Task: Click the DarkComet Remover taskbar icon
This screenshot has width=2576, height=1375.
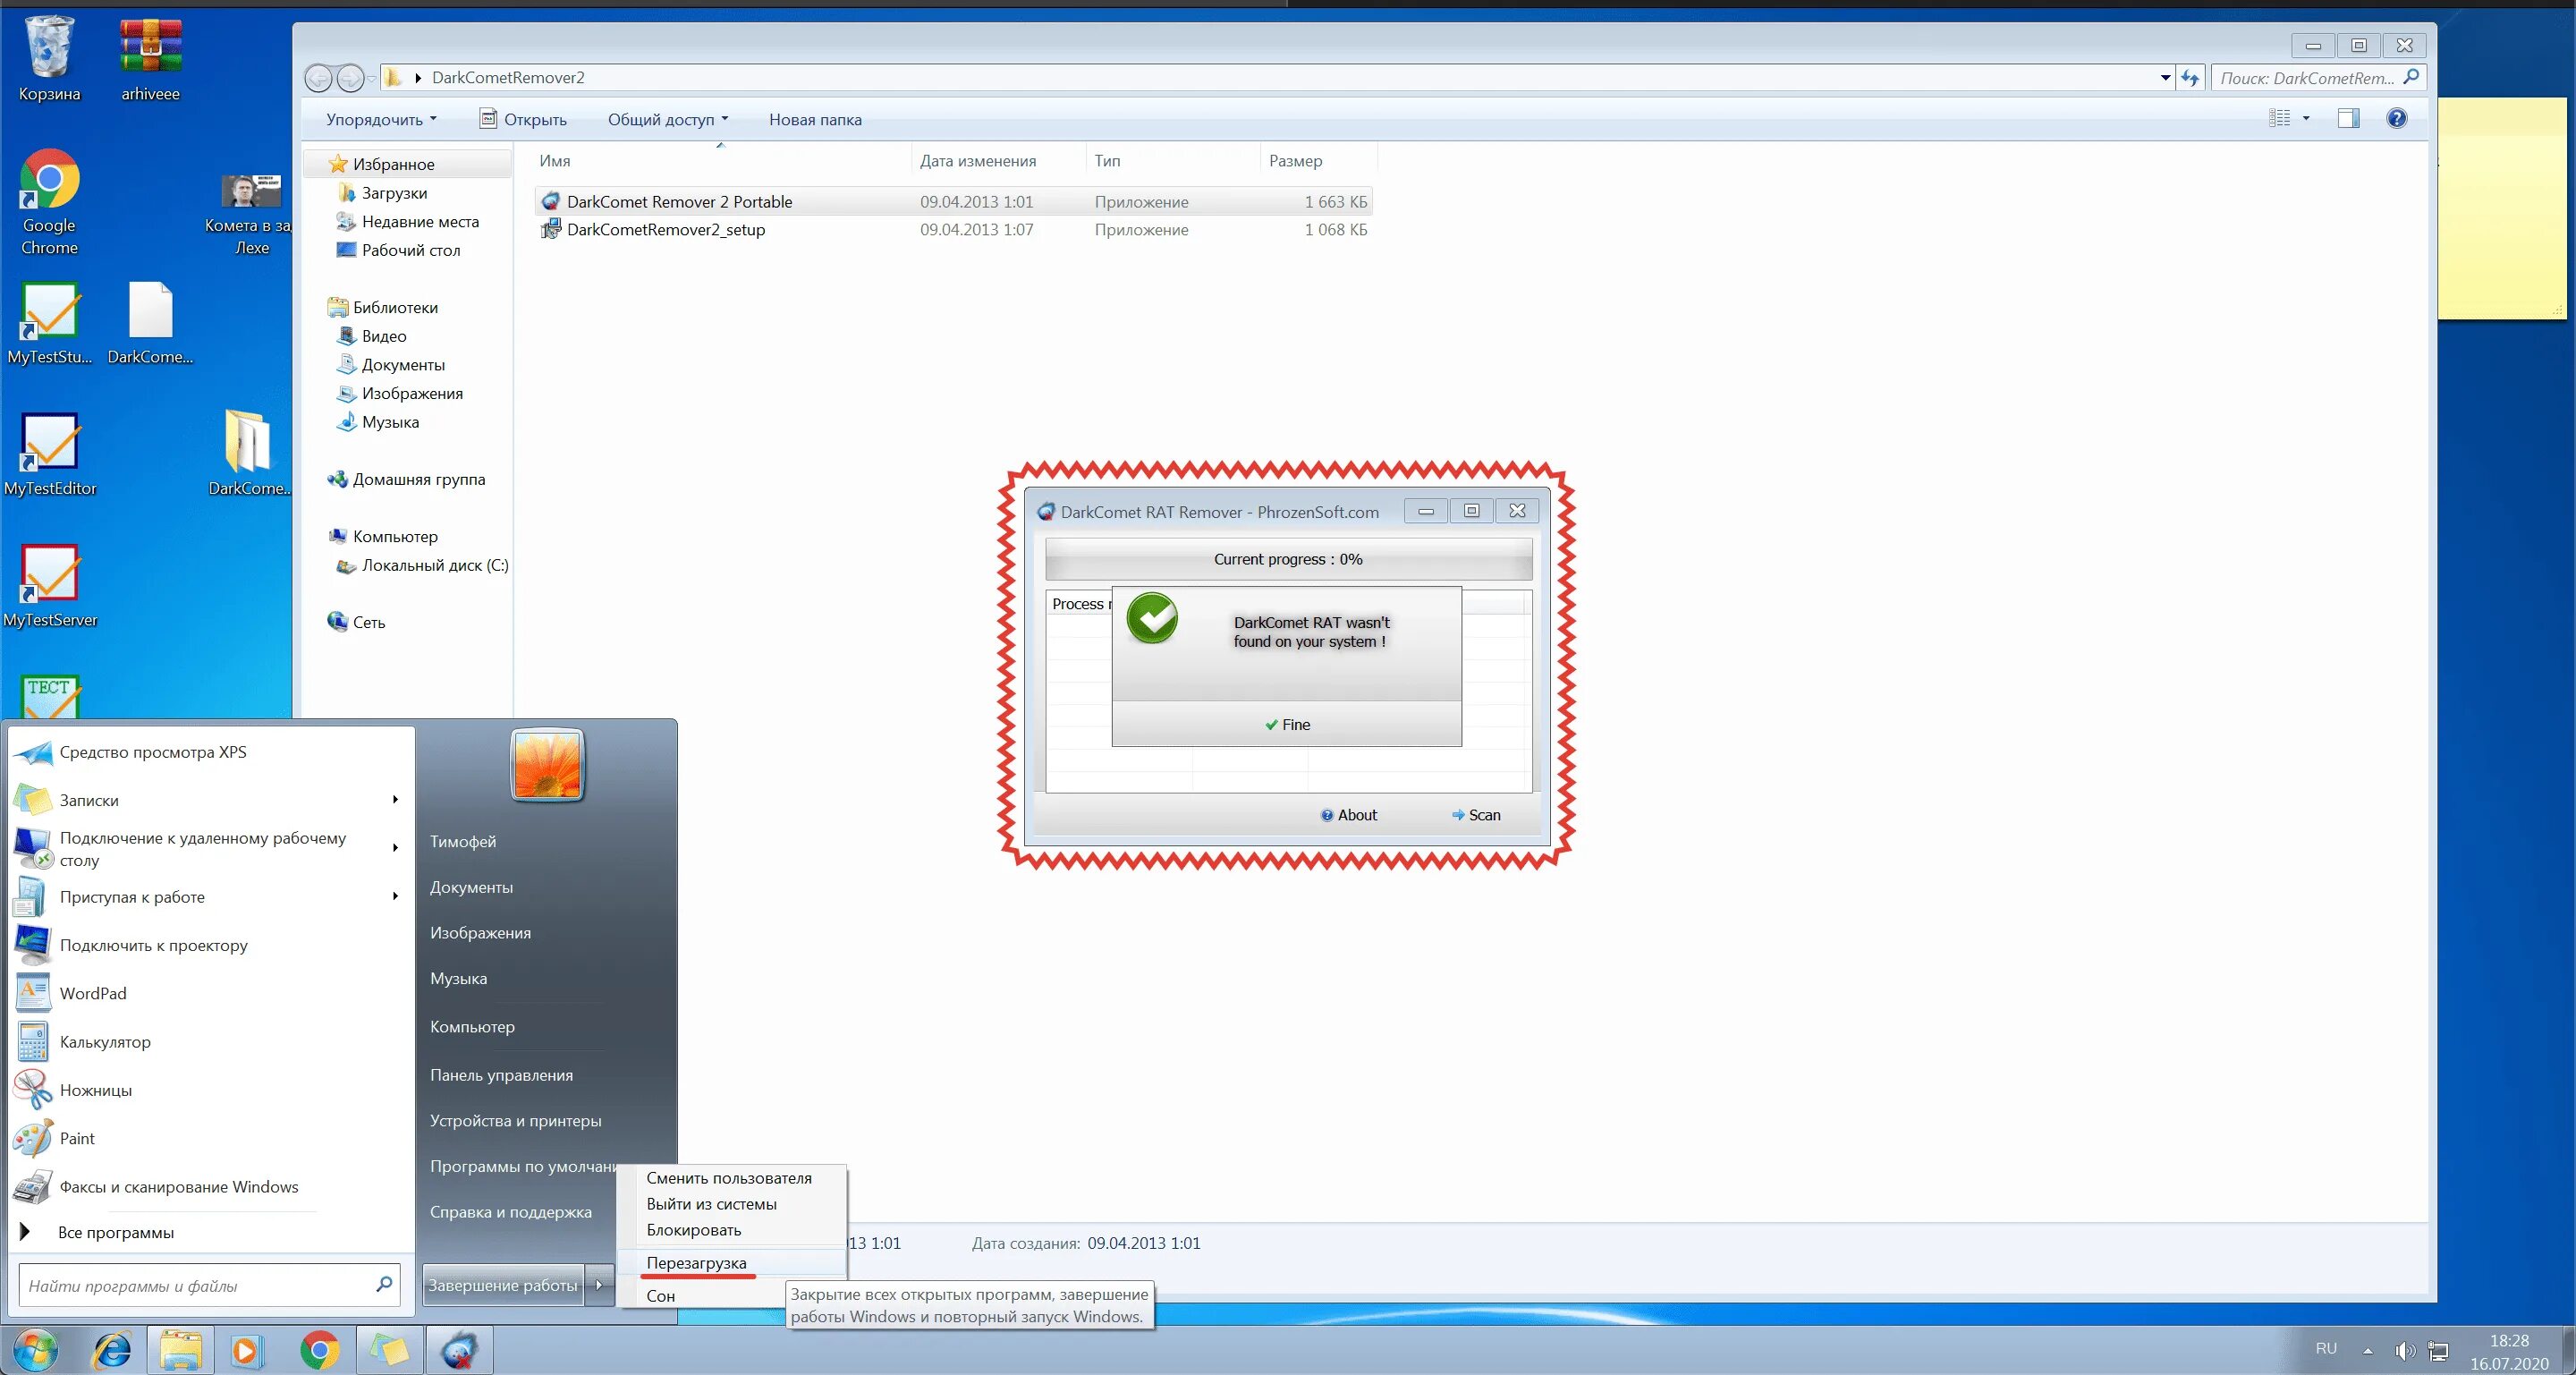Action: [460, 1350]
